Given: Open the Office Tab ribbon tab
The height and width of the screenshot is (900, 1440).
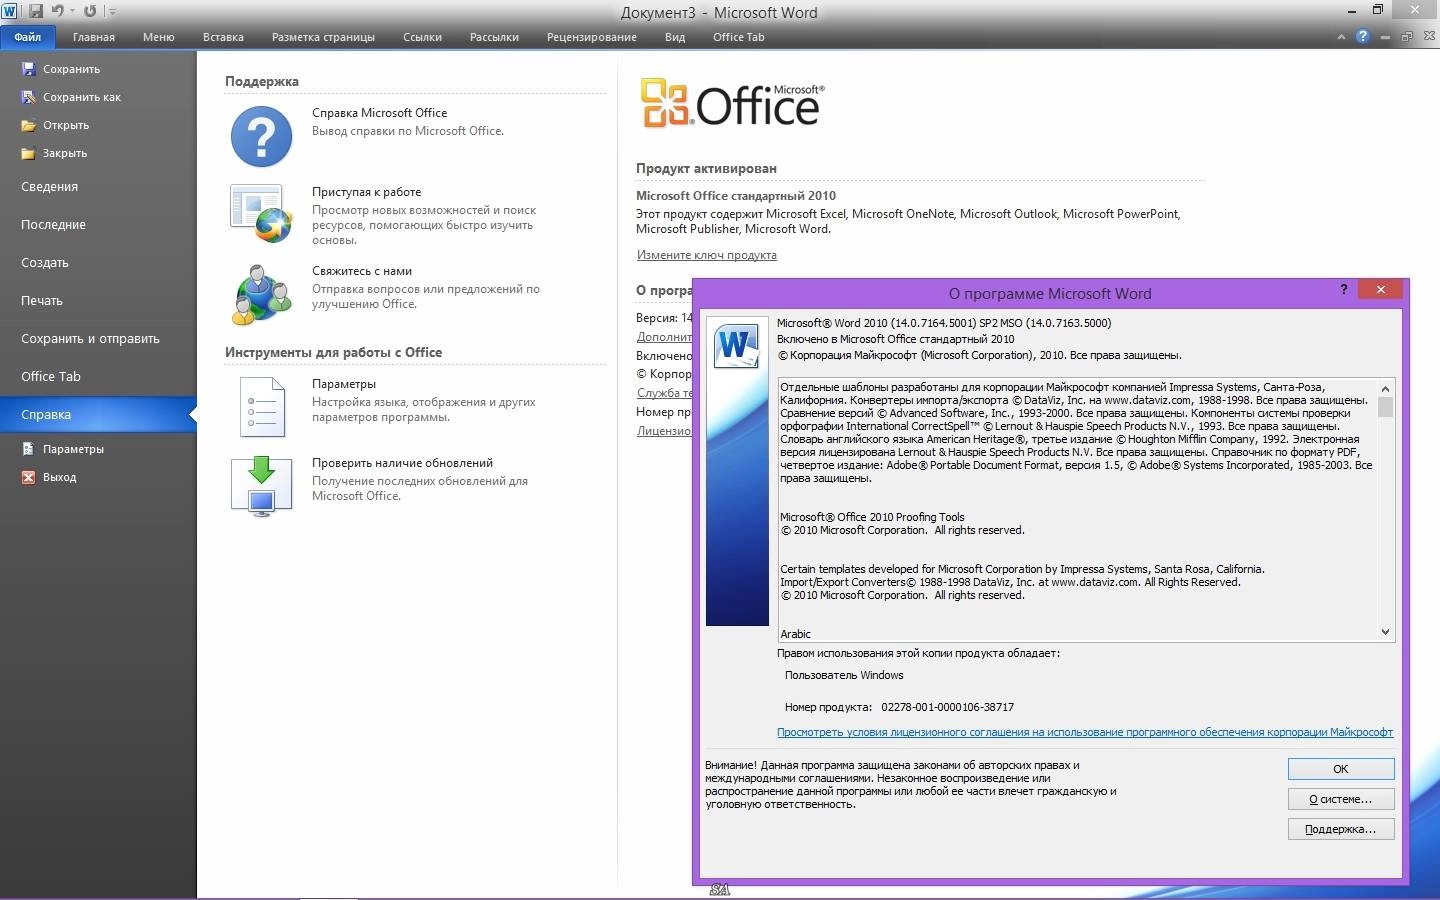Looking at the screenshot, I should [x=738, y=37].
